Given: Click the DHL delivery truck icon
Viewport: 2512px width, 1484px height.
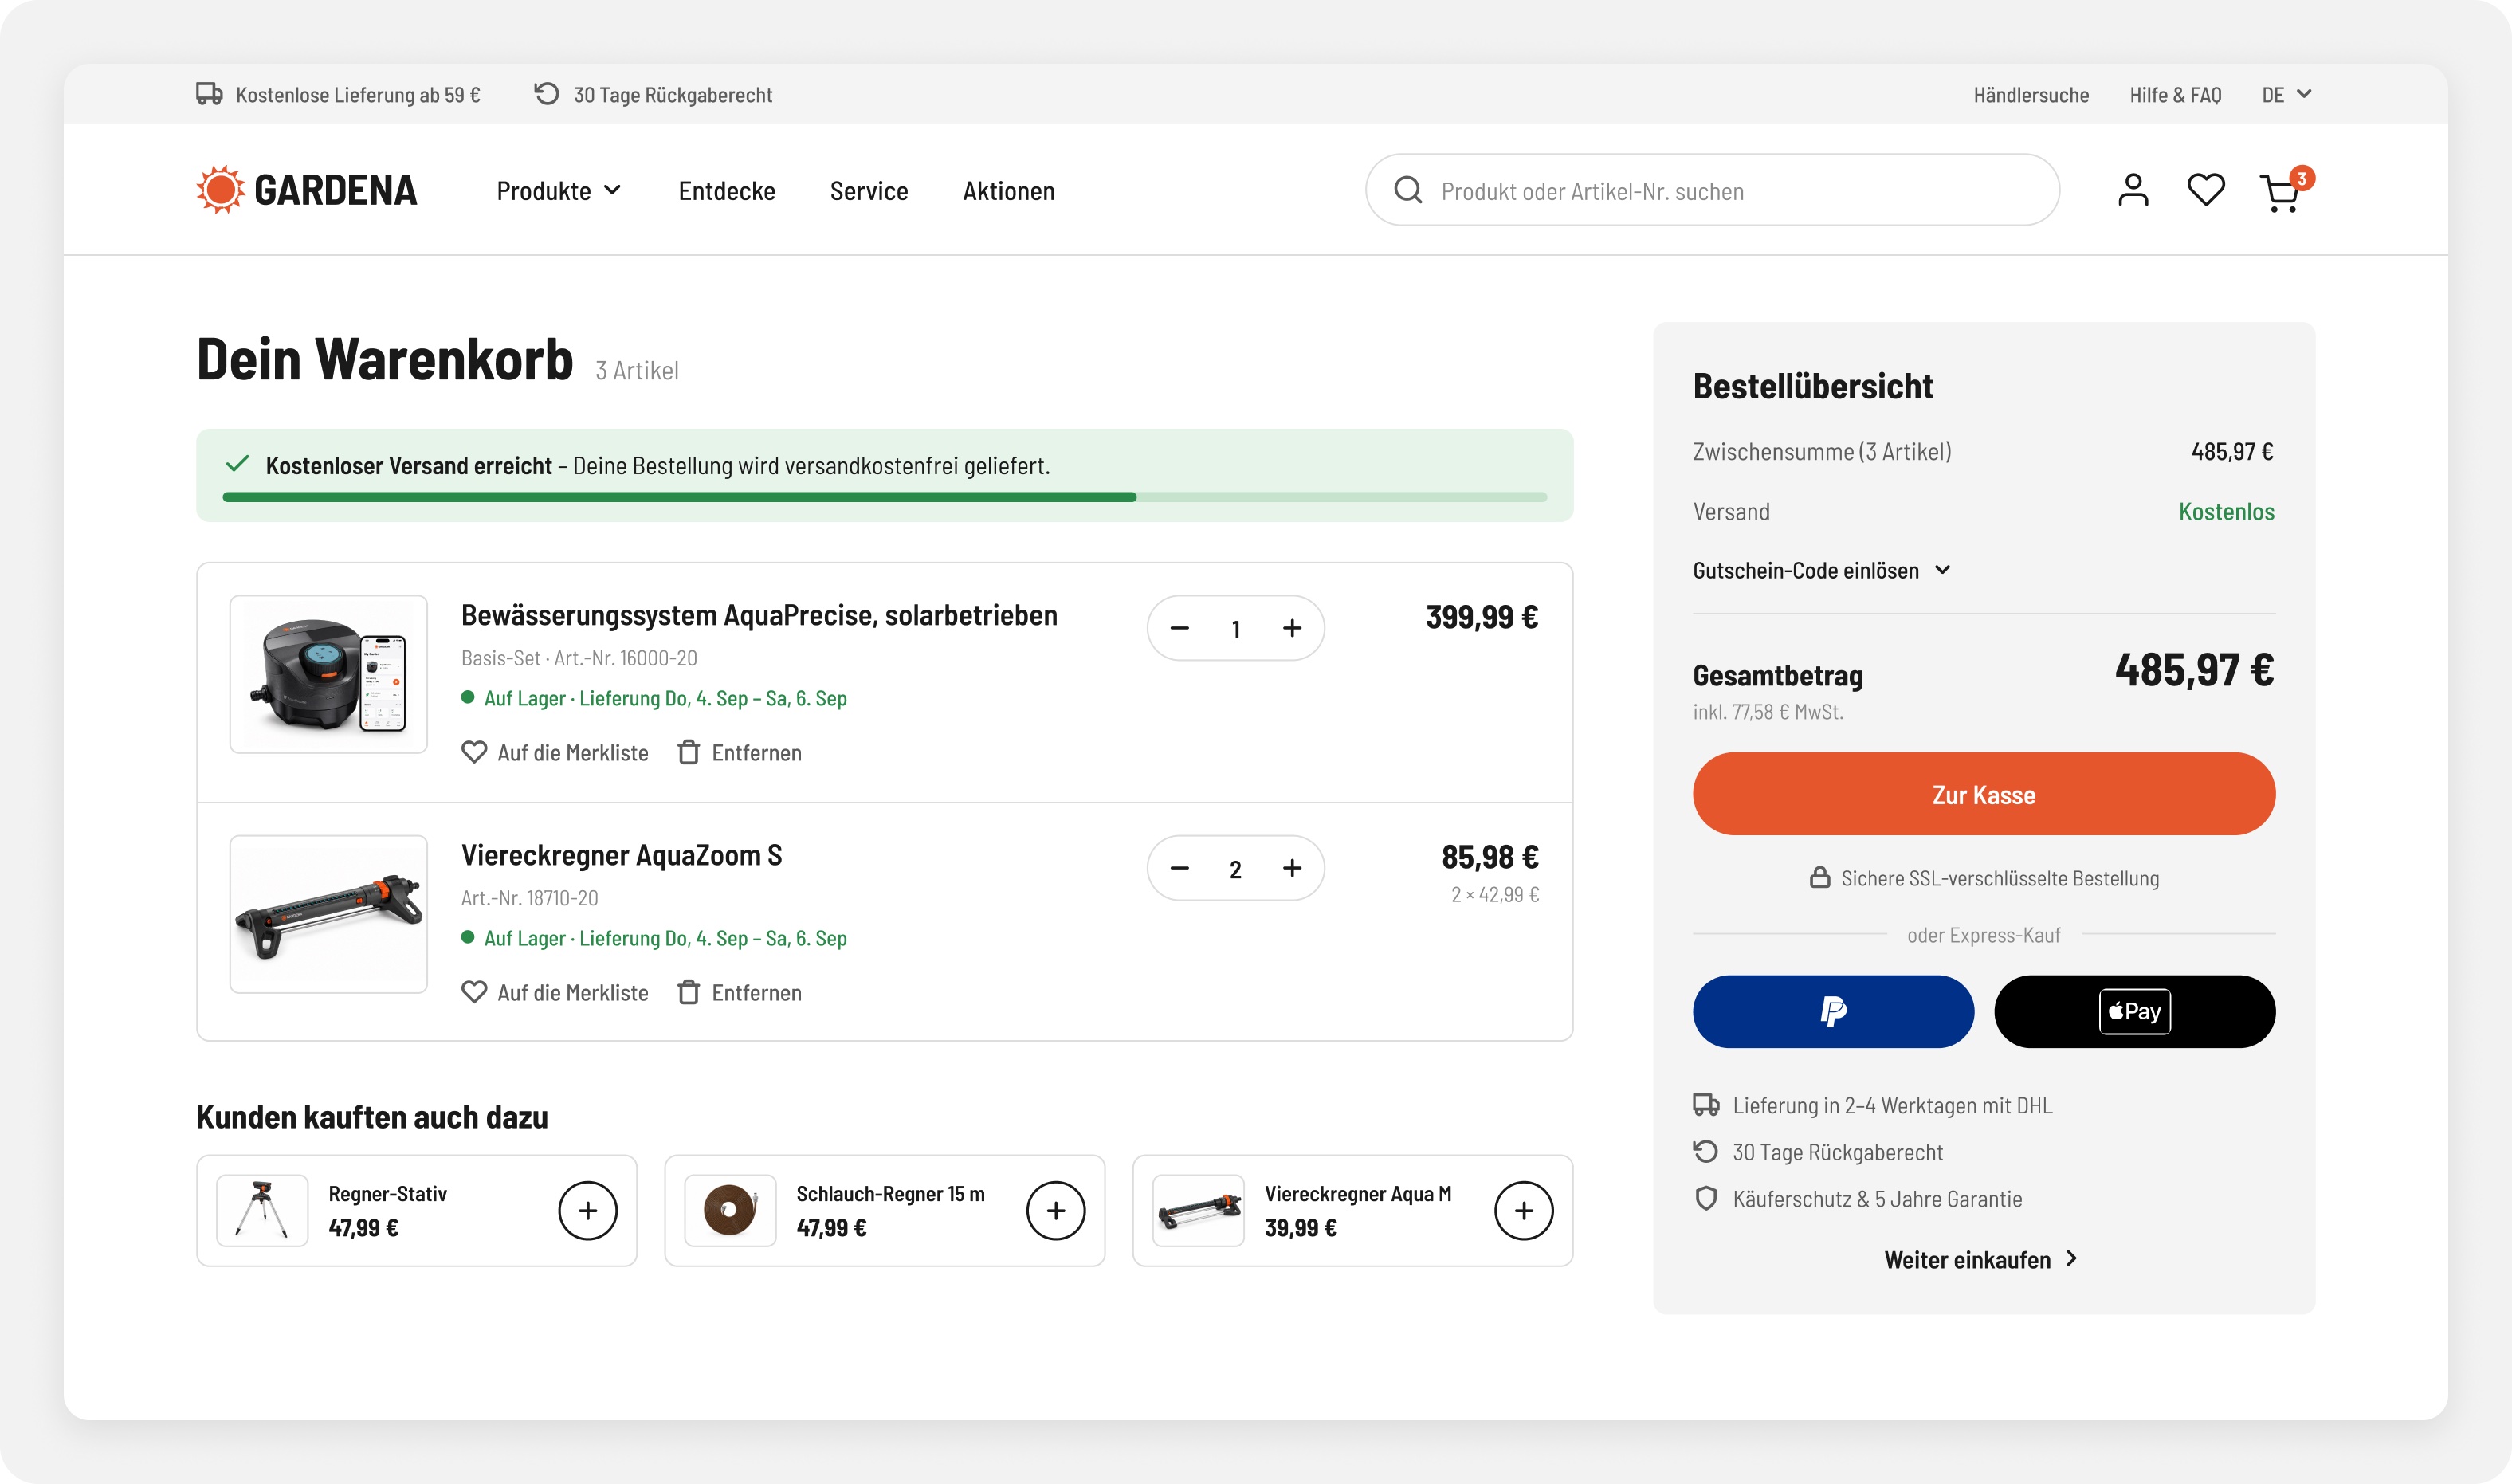Looking at the screenshot, I should 1706,1105.
